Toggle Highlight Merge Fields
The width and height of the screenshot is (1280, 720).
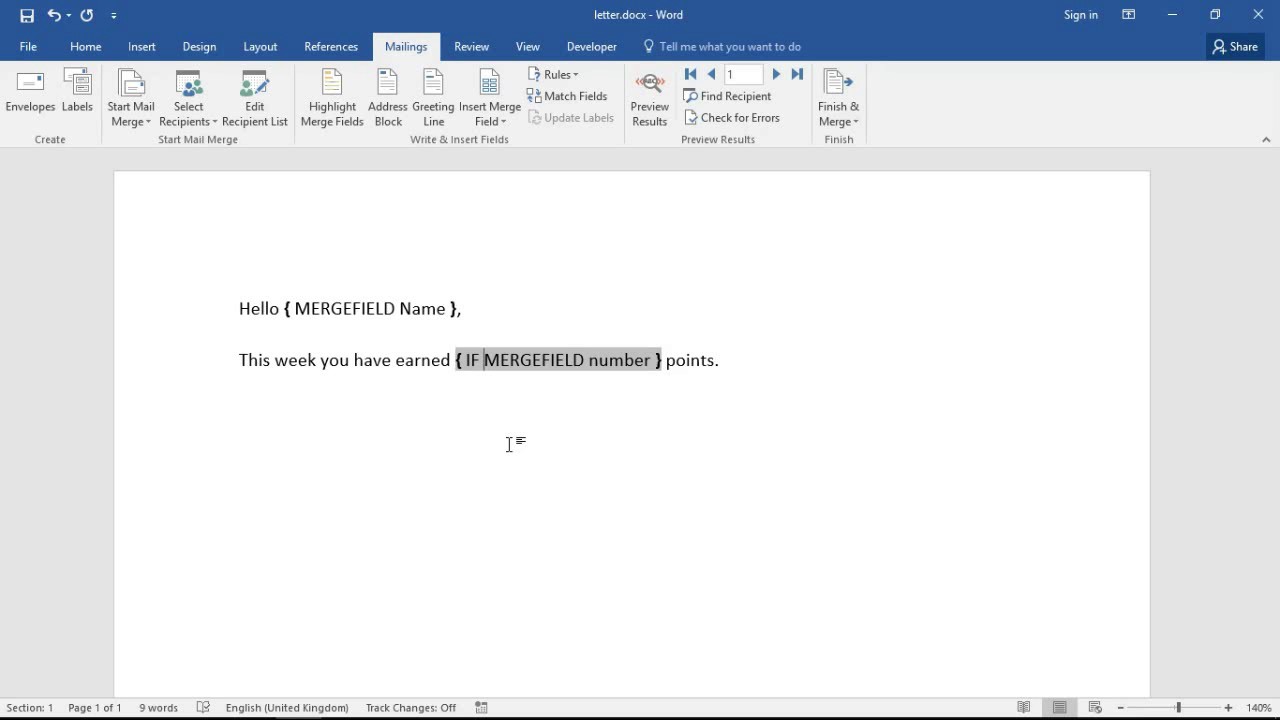[331, 95]
